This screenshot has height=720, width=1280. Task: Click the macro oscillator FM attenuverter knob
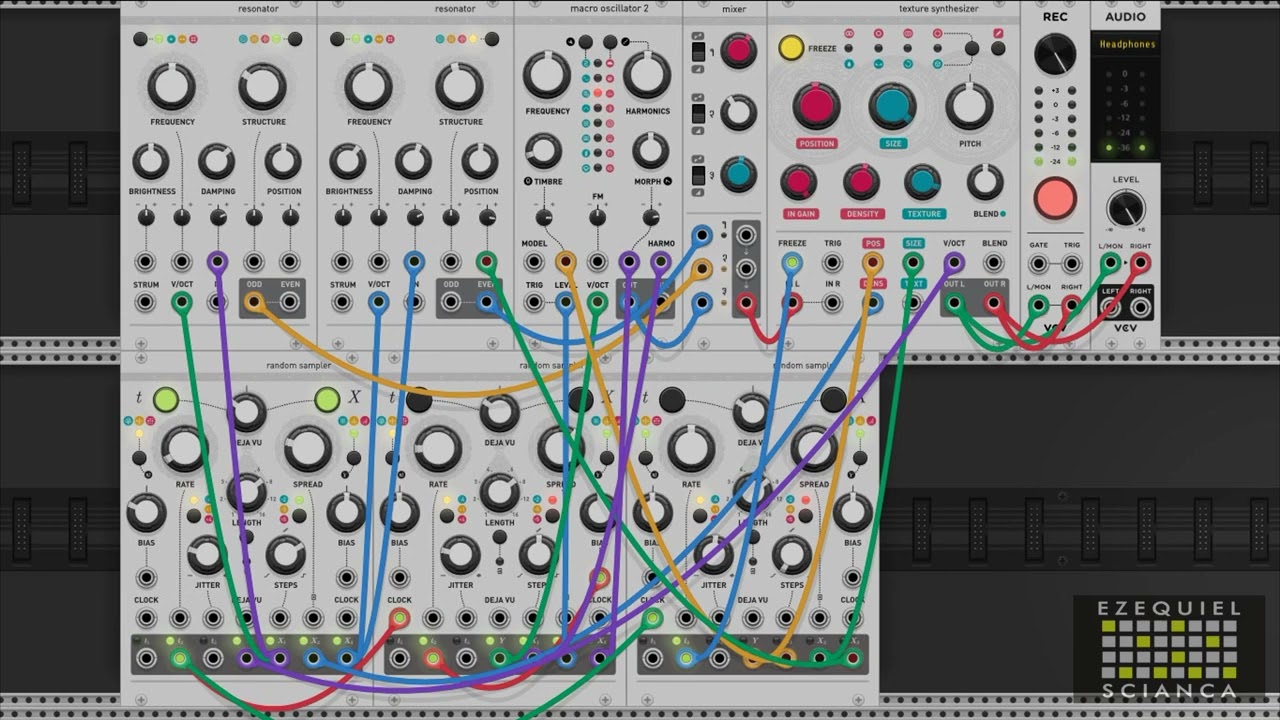tap(597, 216)
